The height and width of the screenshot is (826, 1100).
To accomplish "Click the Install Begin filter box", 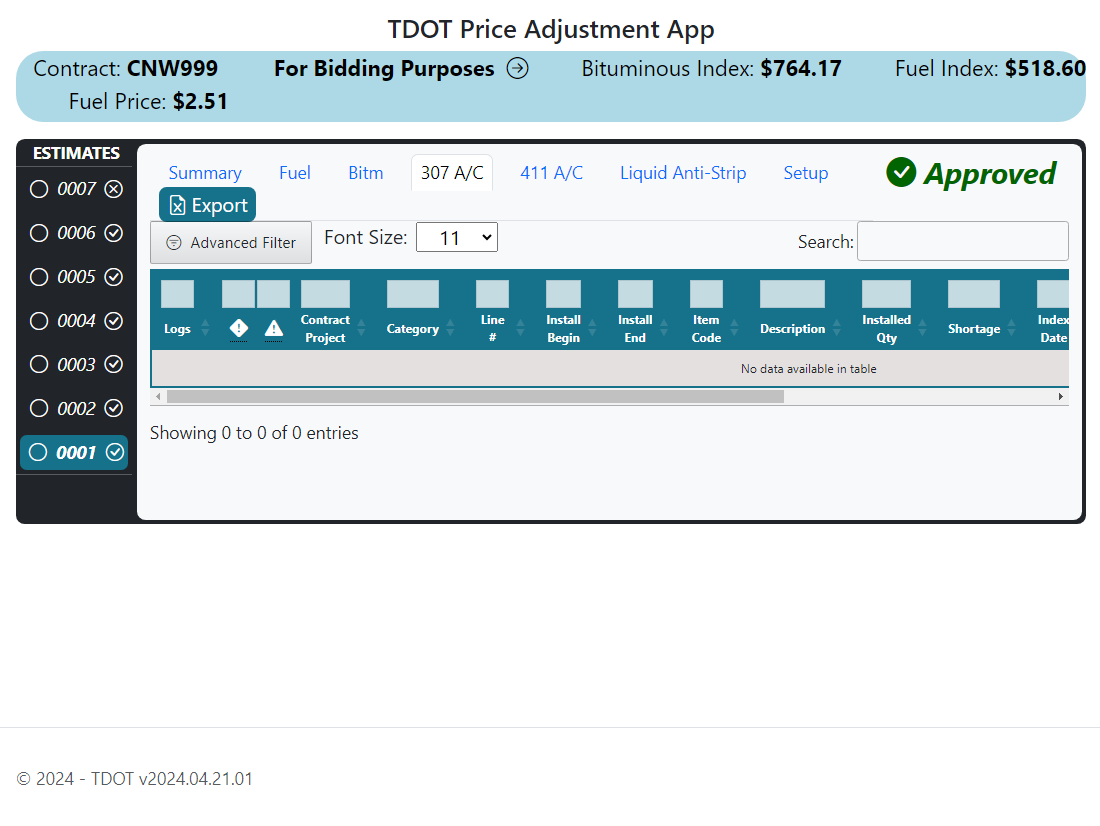I will click(563, 294).
